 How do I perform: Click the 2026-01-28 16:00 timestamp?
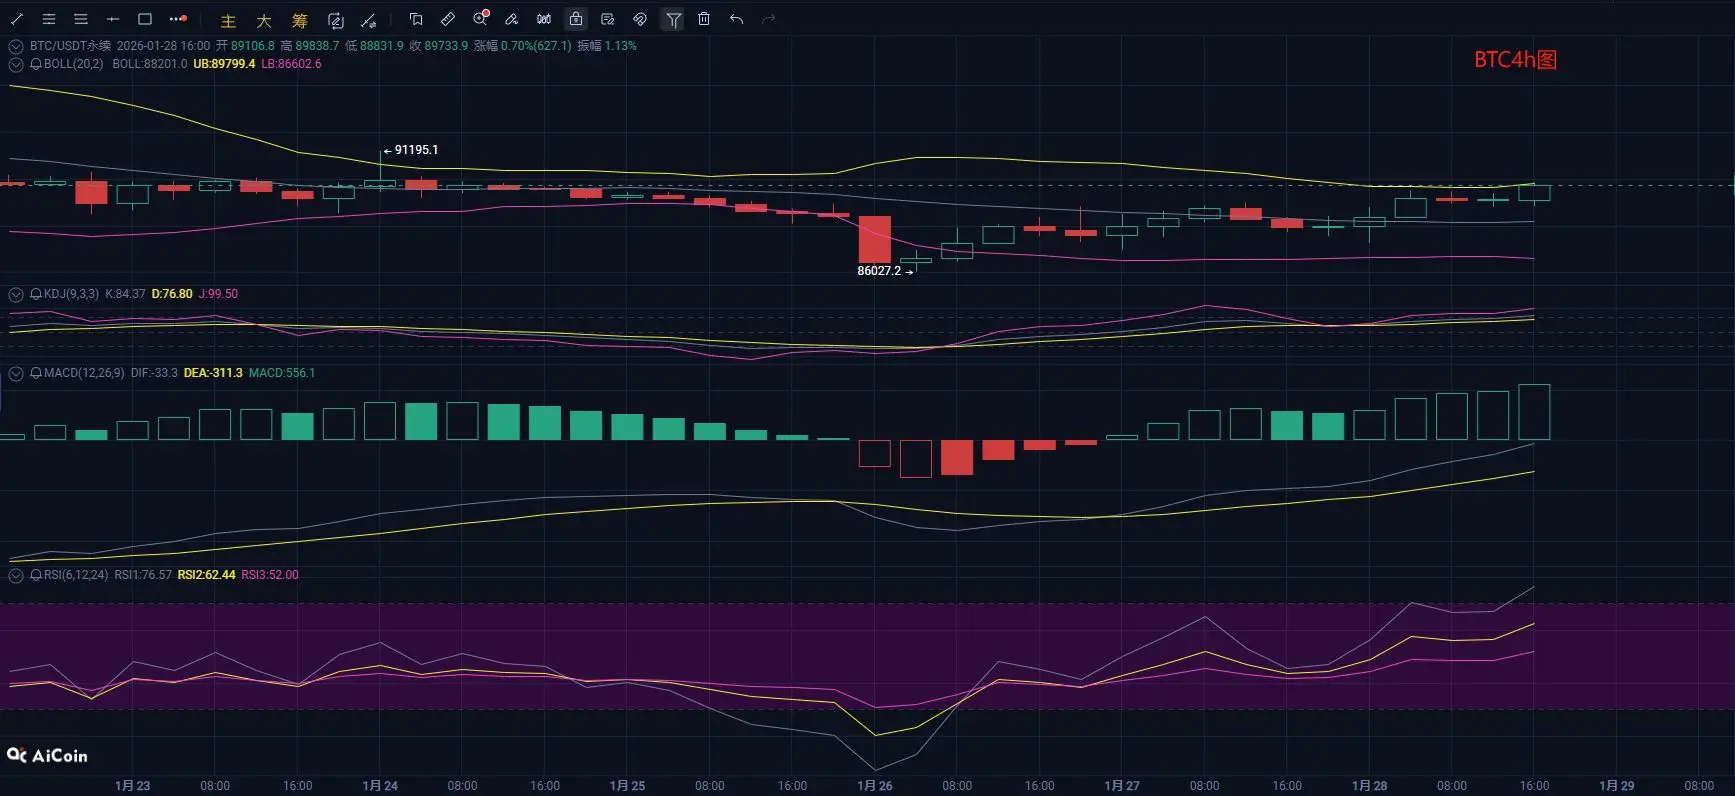[x=163, y=46]
